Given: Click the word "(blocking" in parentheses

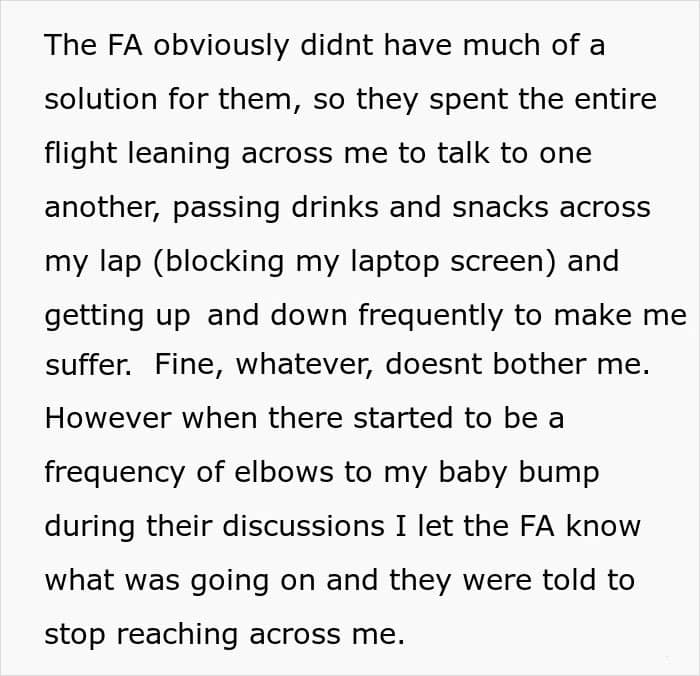Looking at the screenshot, I should [x=219, y=263].
